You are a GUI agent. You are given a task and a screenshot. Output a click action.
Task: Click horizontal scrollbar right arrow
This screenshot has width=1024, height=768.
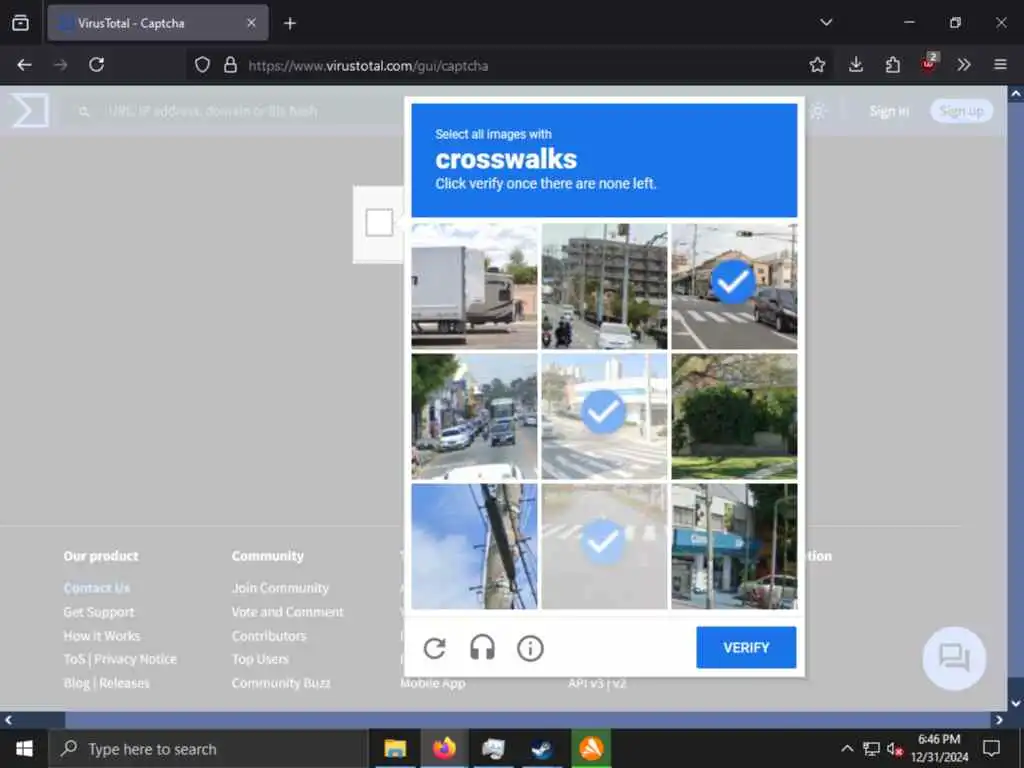(x=999, y=720)
